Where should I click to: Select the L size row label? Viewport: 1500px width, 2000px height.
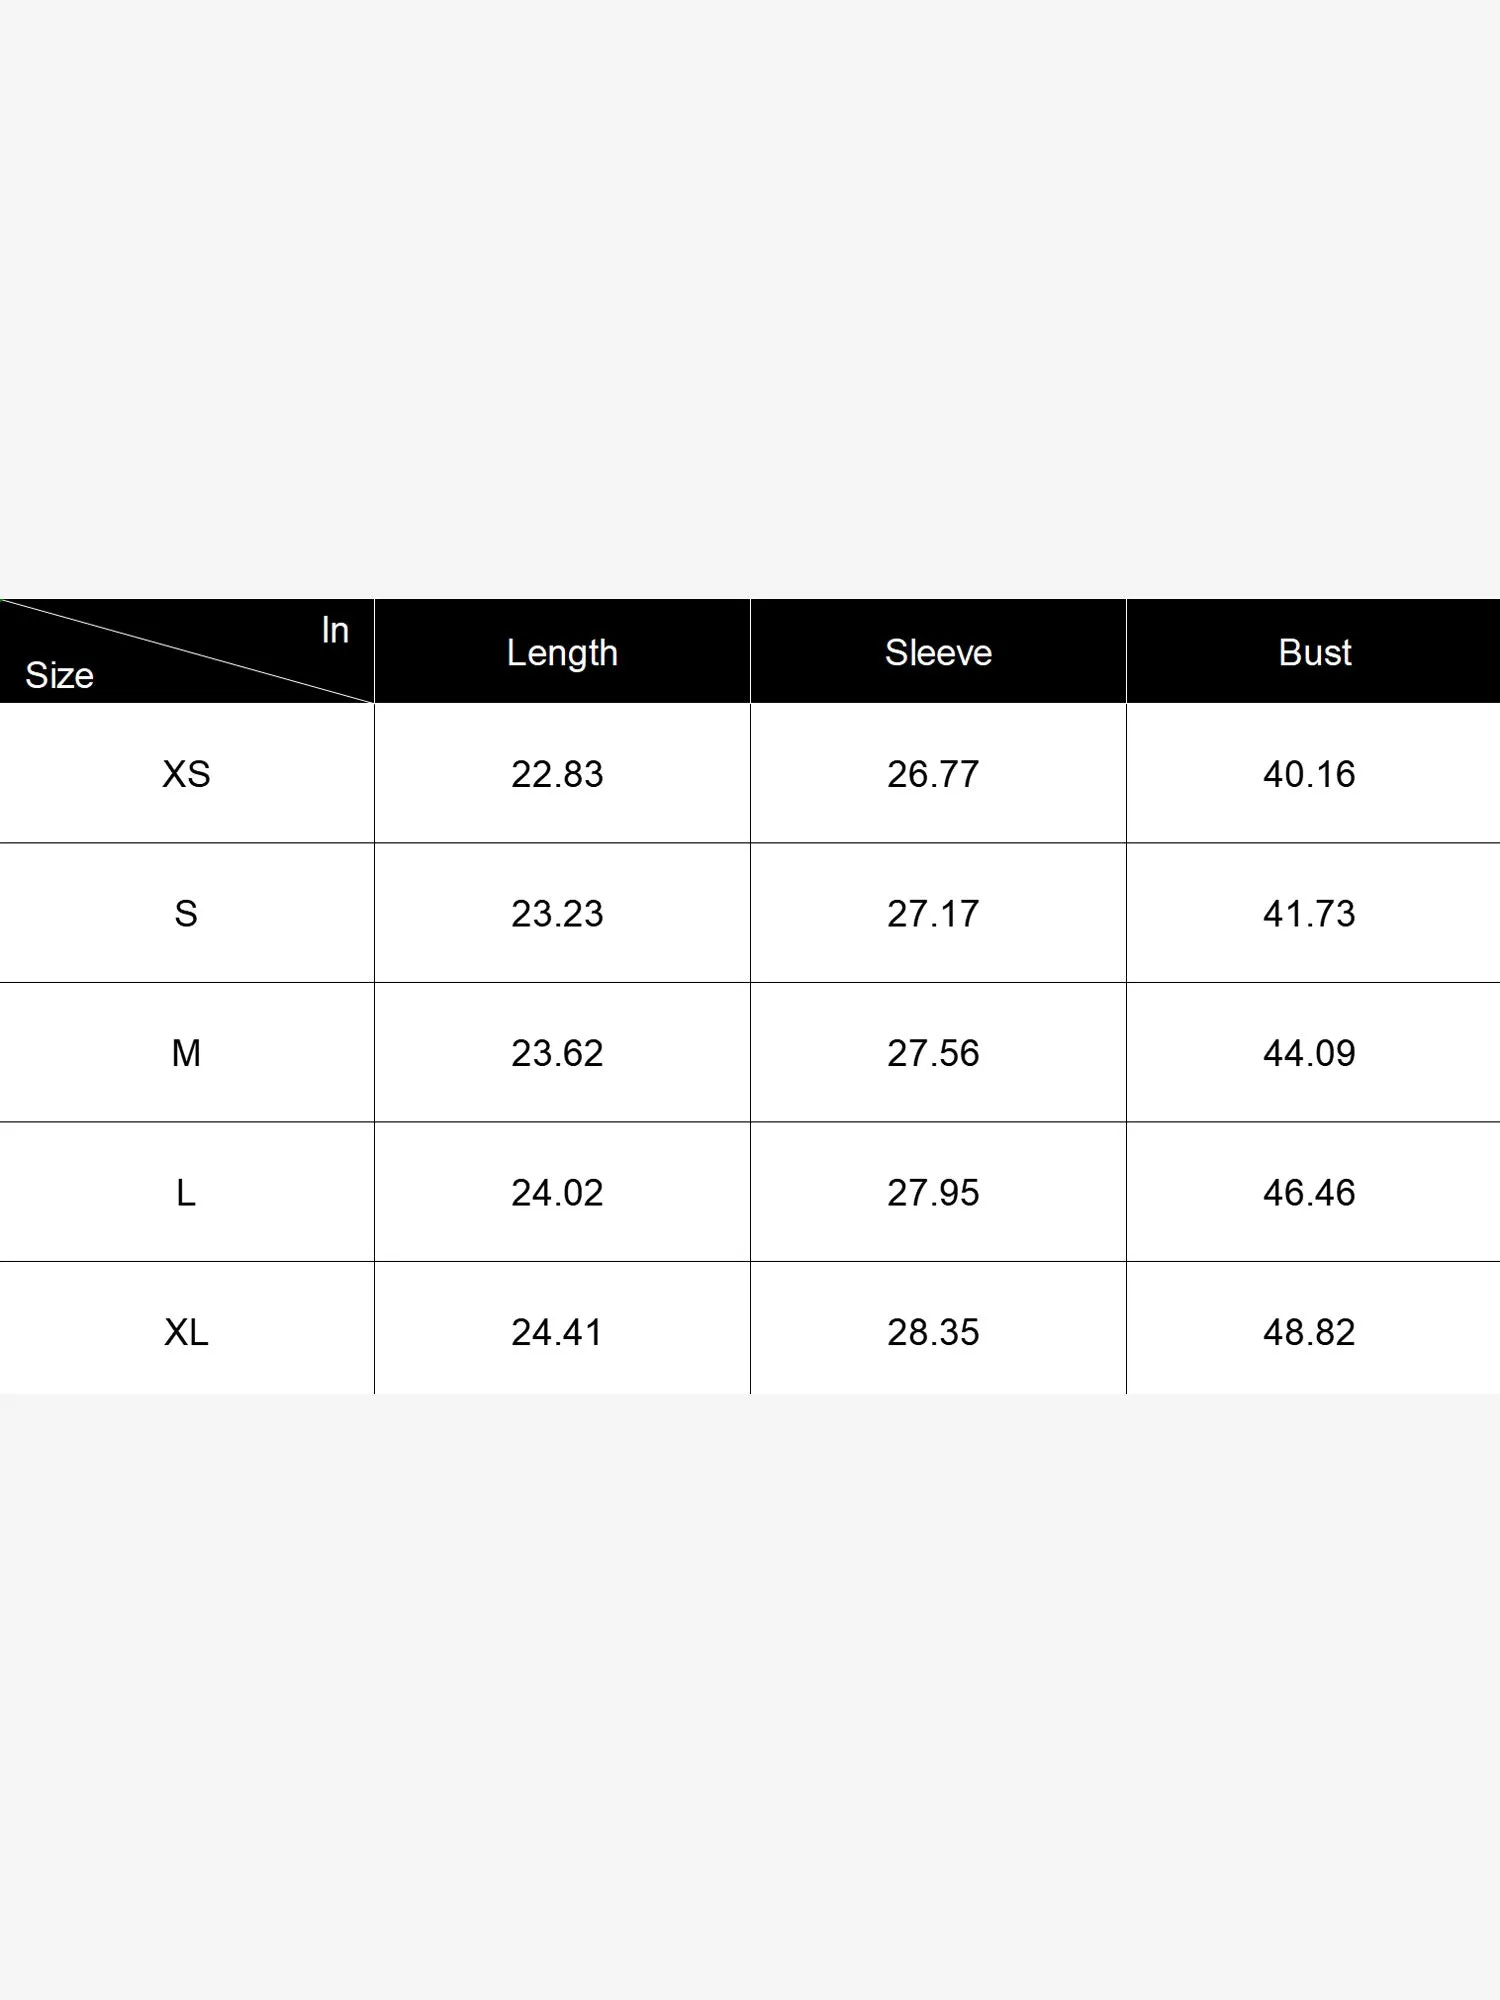click(x=186, y=1193)
